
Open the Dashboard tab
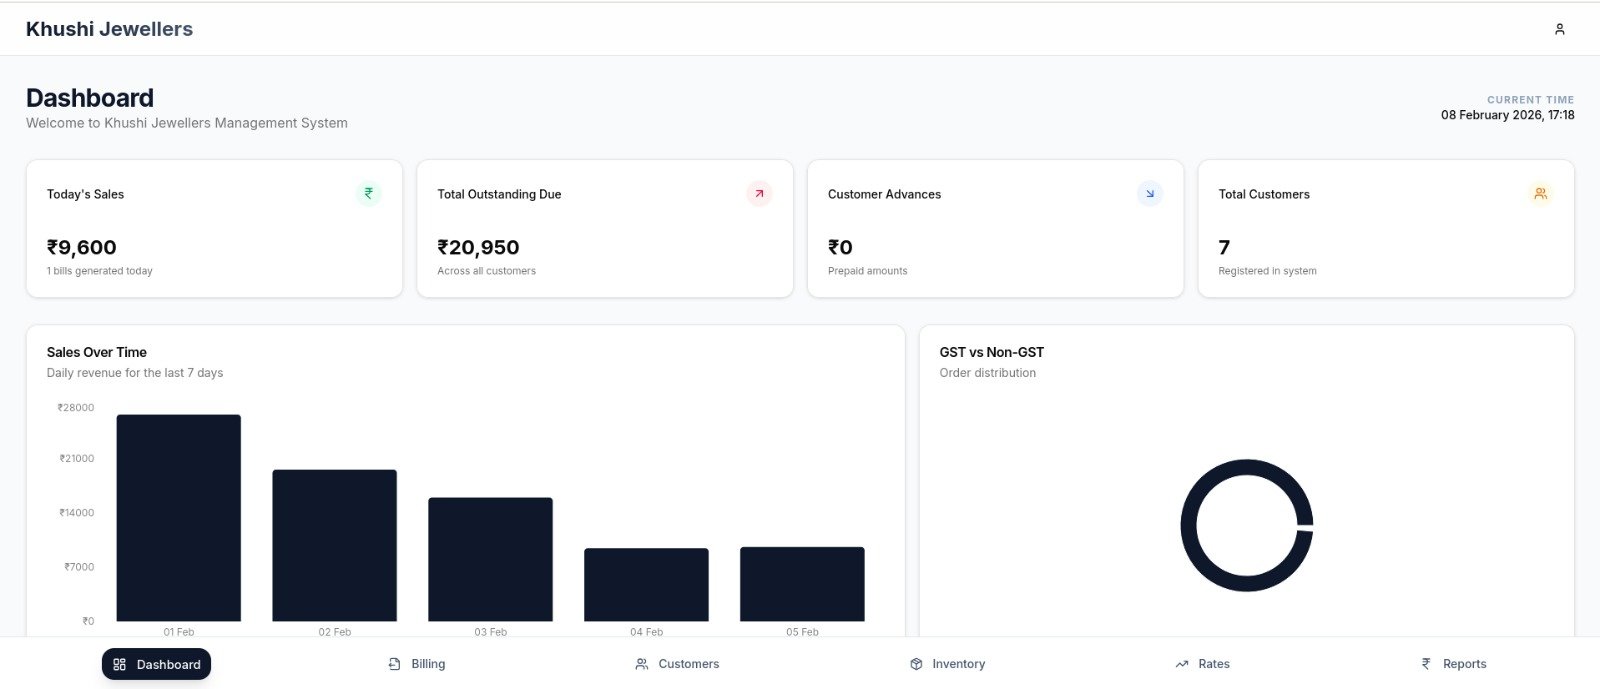click(157, 664)
